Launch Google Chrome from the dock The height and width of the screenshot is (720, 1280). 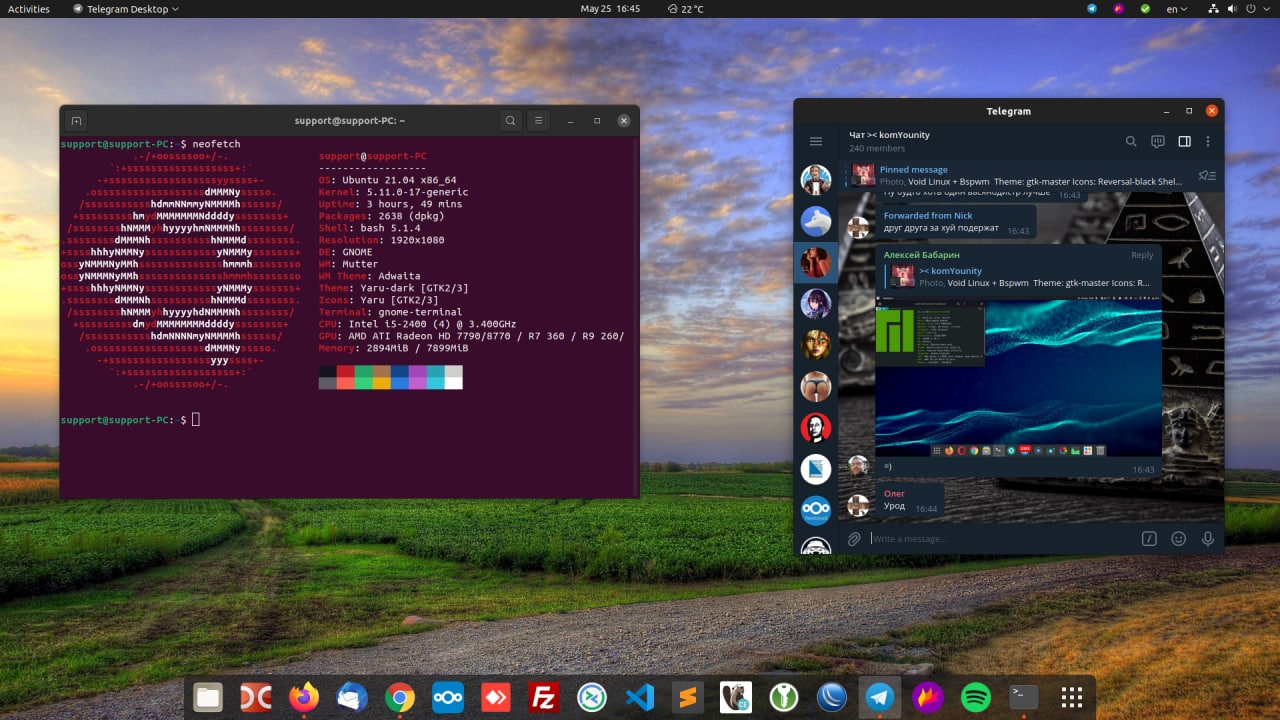click(x=400, y=697)
